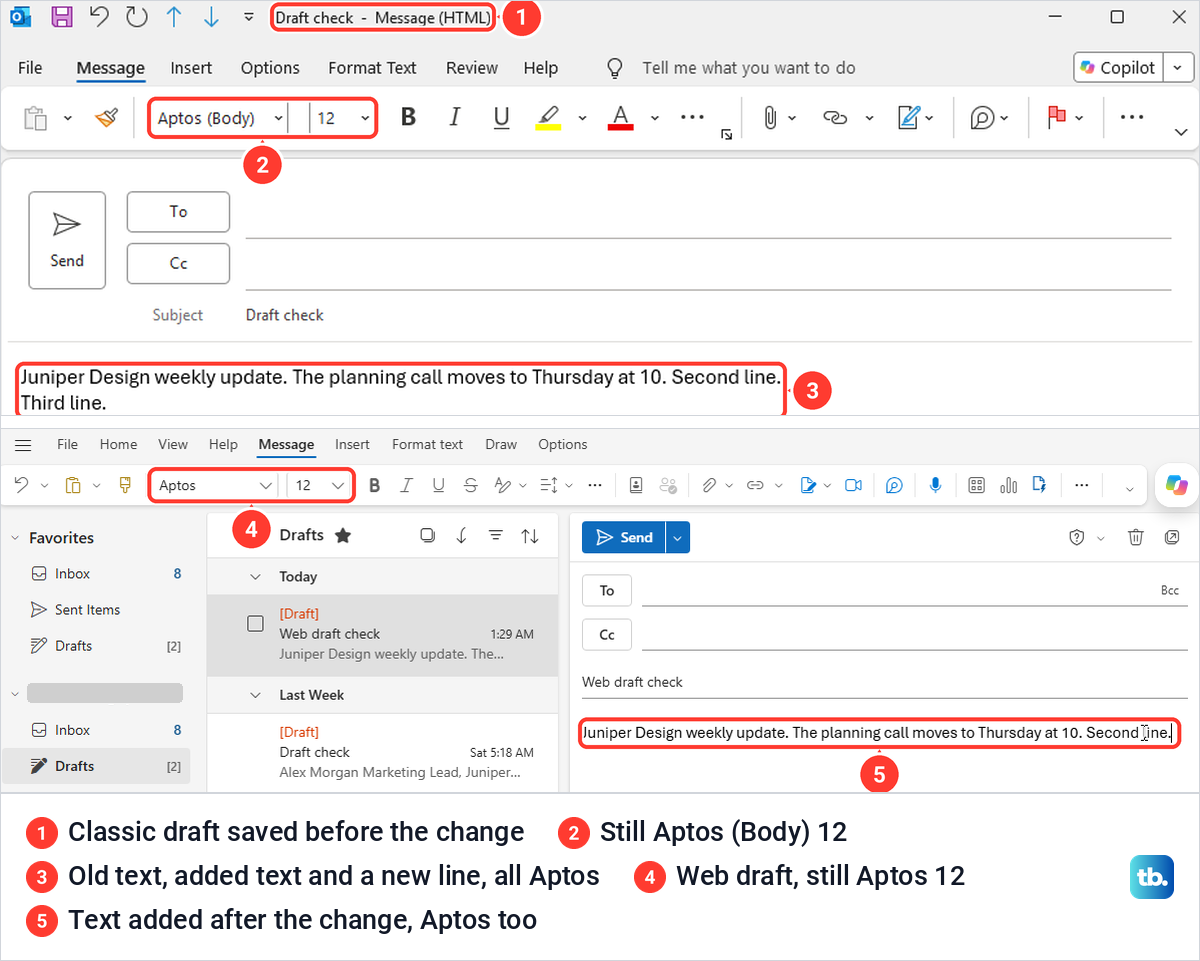
Task: Click Cc button in classic message
Action: (x=178, y=263)
